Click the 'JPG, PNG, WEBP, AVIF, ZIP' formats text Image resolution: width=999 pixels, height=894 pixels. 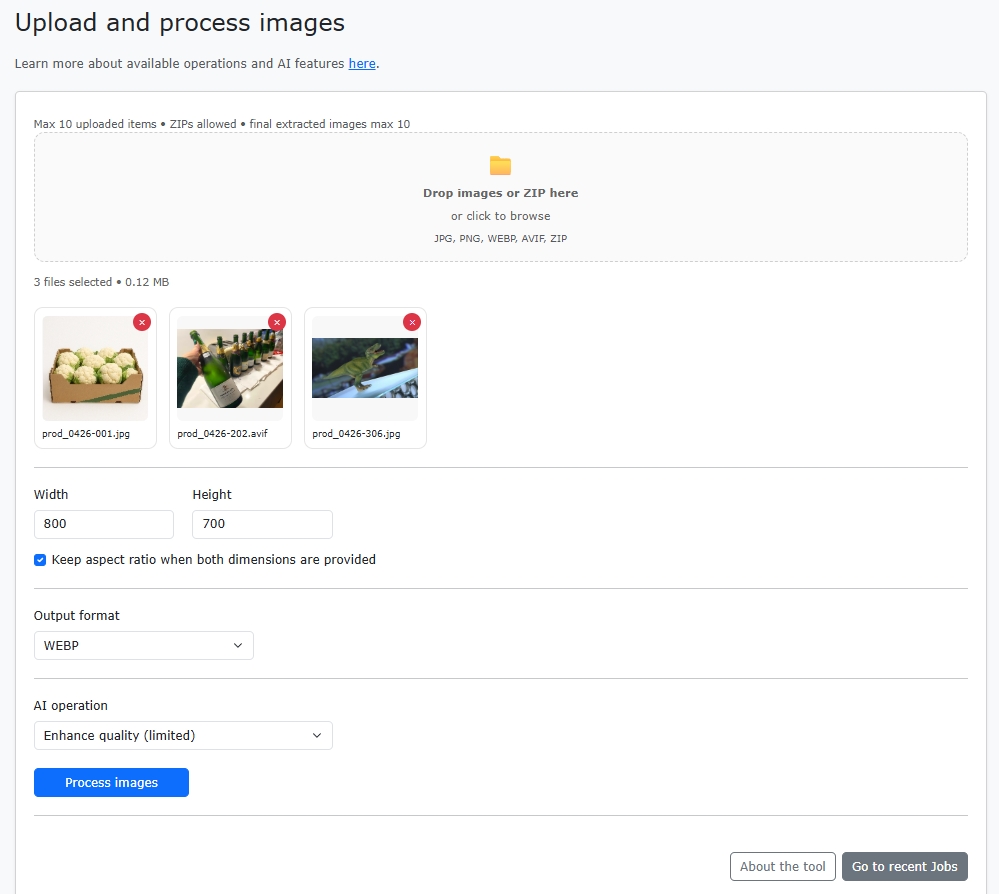coord(501,238)
